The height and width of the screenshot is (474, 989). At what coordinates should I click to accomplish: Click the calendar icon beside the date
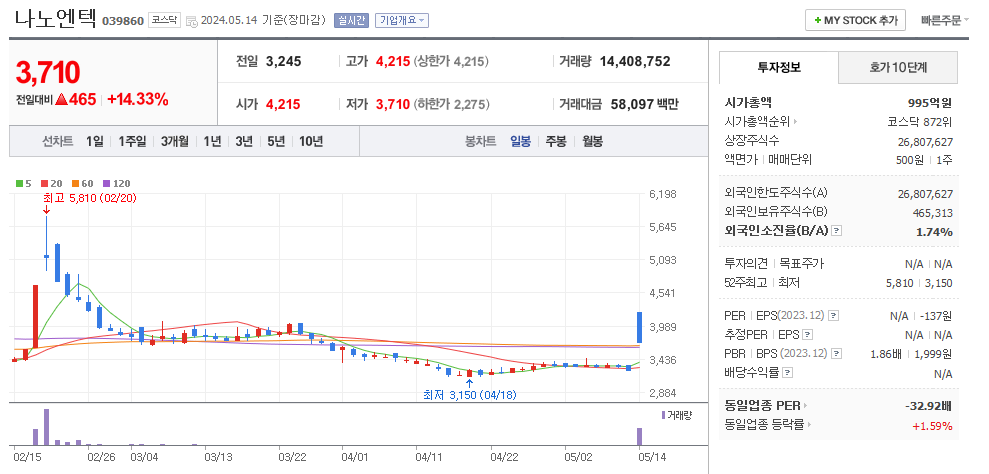pos(192,21)
